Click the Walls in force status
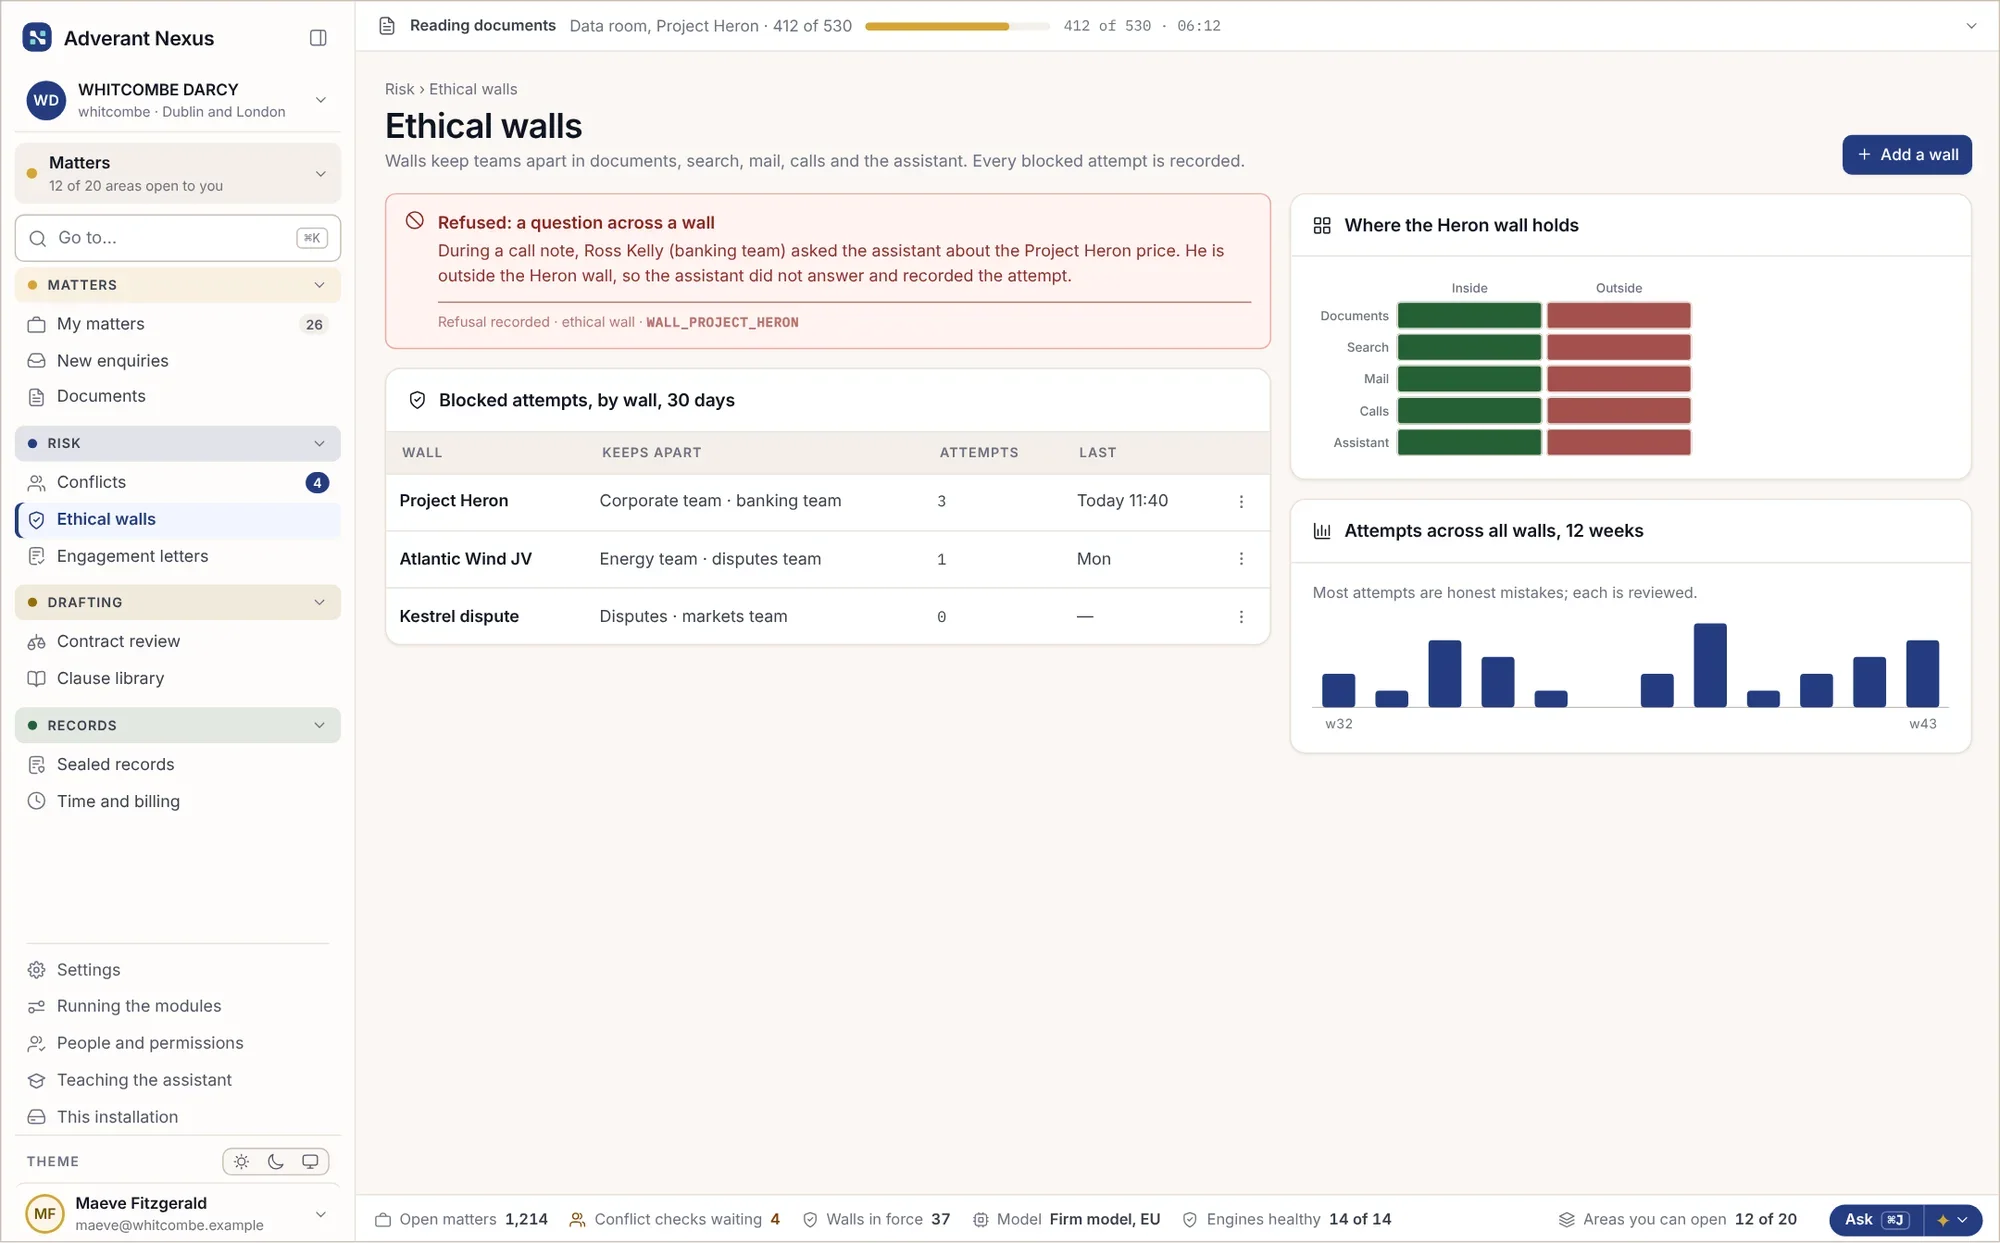The height and width of the screenshot is (1243, 2000). [x=876, y=1219]
